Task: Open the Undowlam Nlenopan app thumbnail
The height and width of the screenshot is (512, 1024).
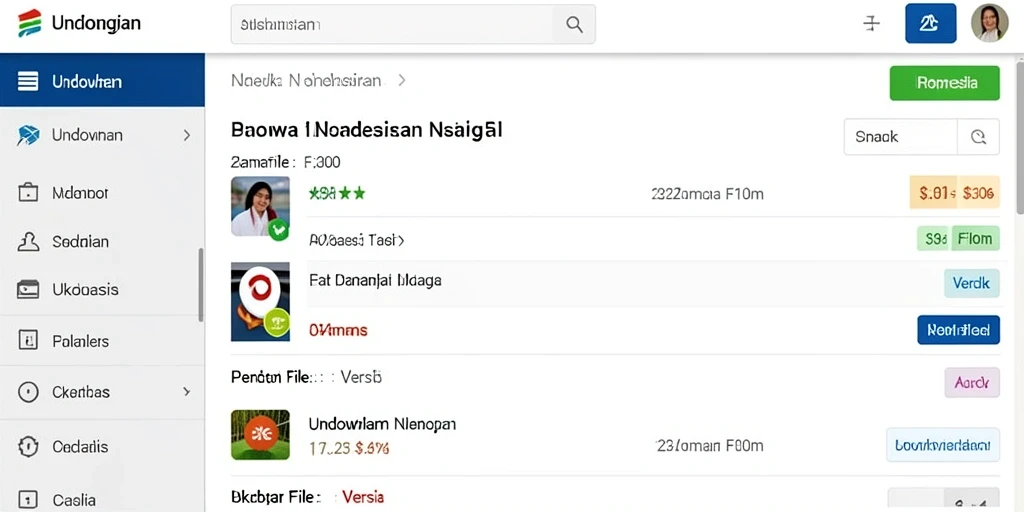Action: point(260,434)
